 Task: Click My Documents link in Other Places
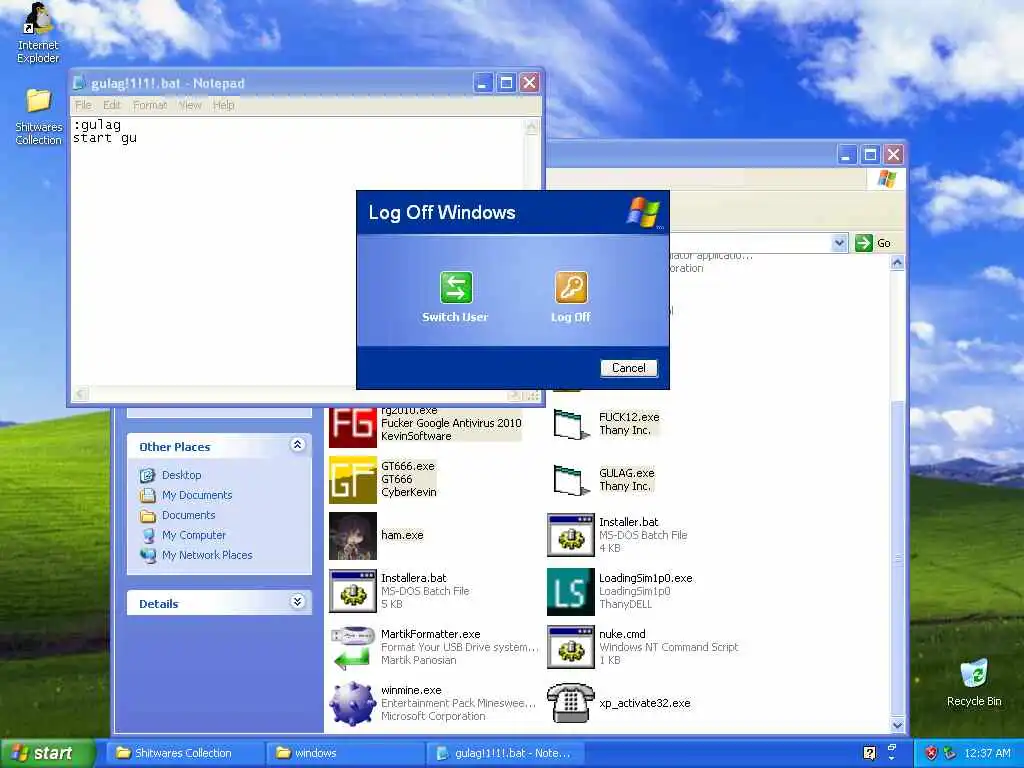197,495
